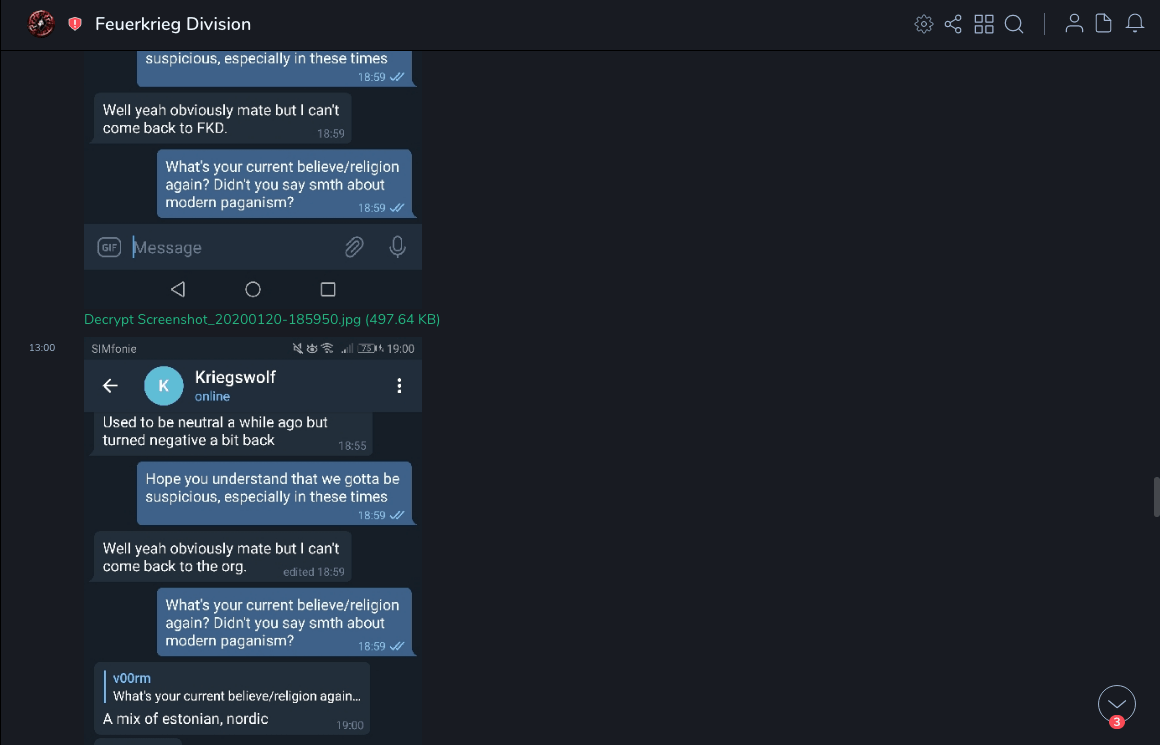Open the room files panel
This screenshot has width=1160, height=745.
[1103, 24]
